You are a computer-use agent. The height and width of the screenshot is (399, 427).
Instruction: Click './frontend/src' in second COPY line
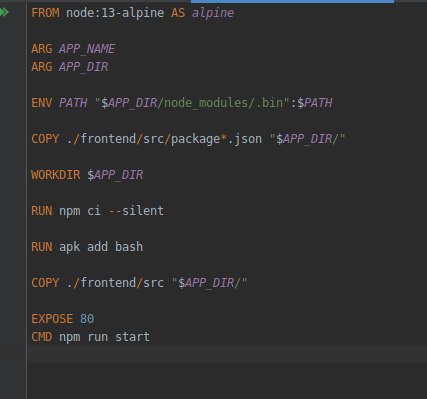(115, 283)
